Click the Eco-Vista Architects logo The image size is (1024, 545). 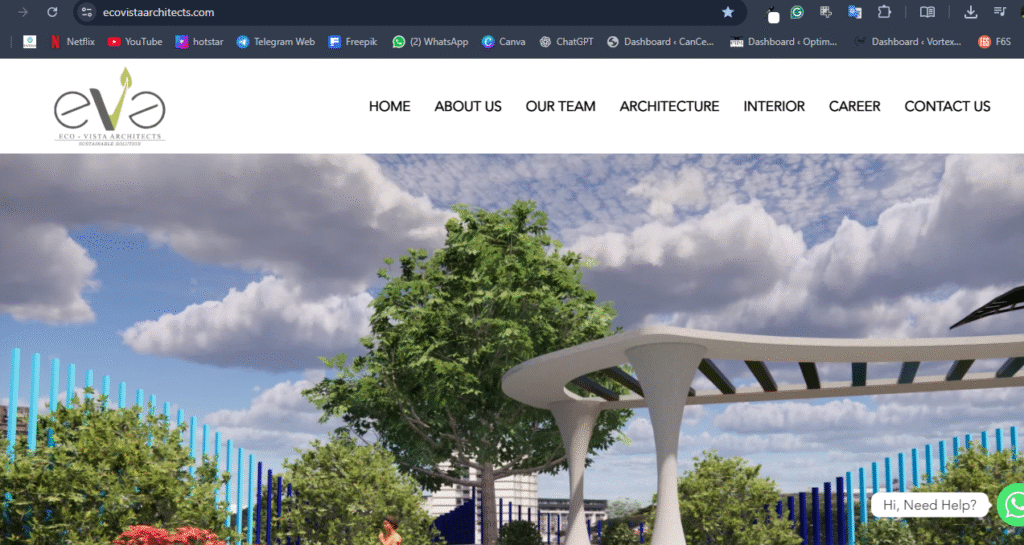click(x=110, y=107)
